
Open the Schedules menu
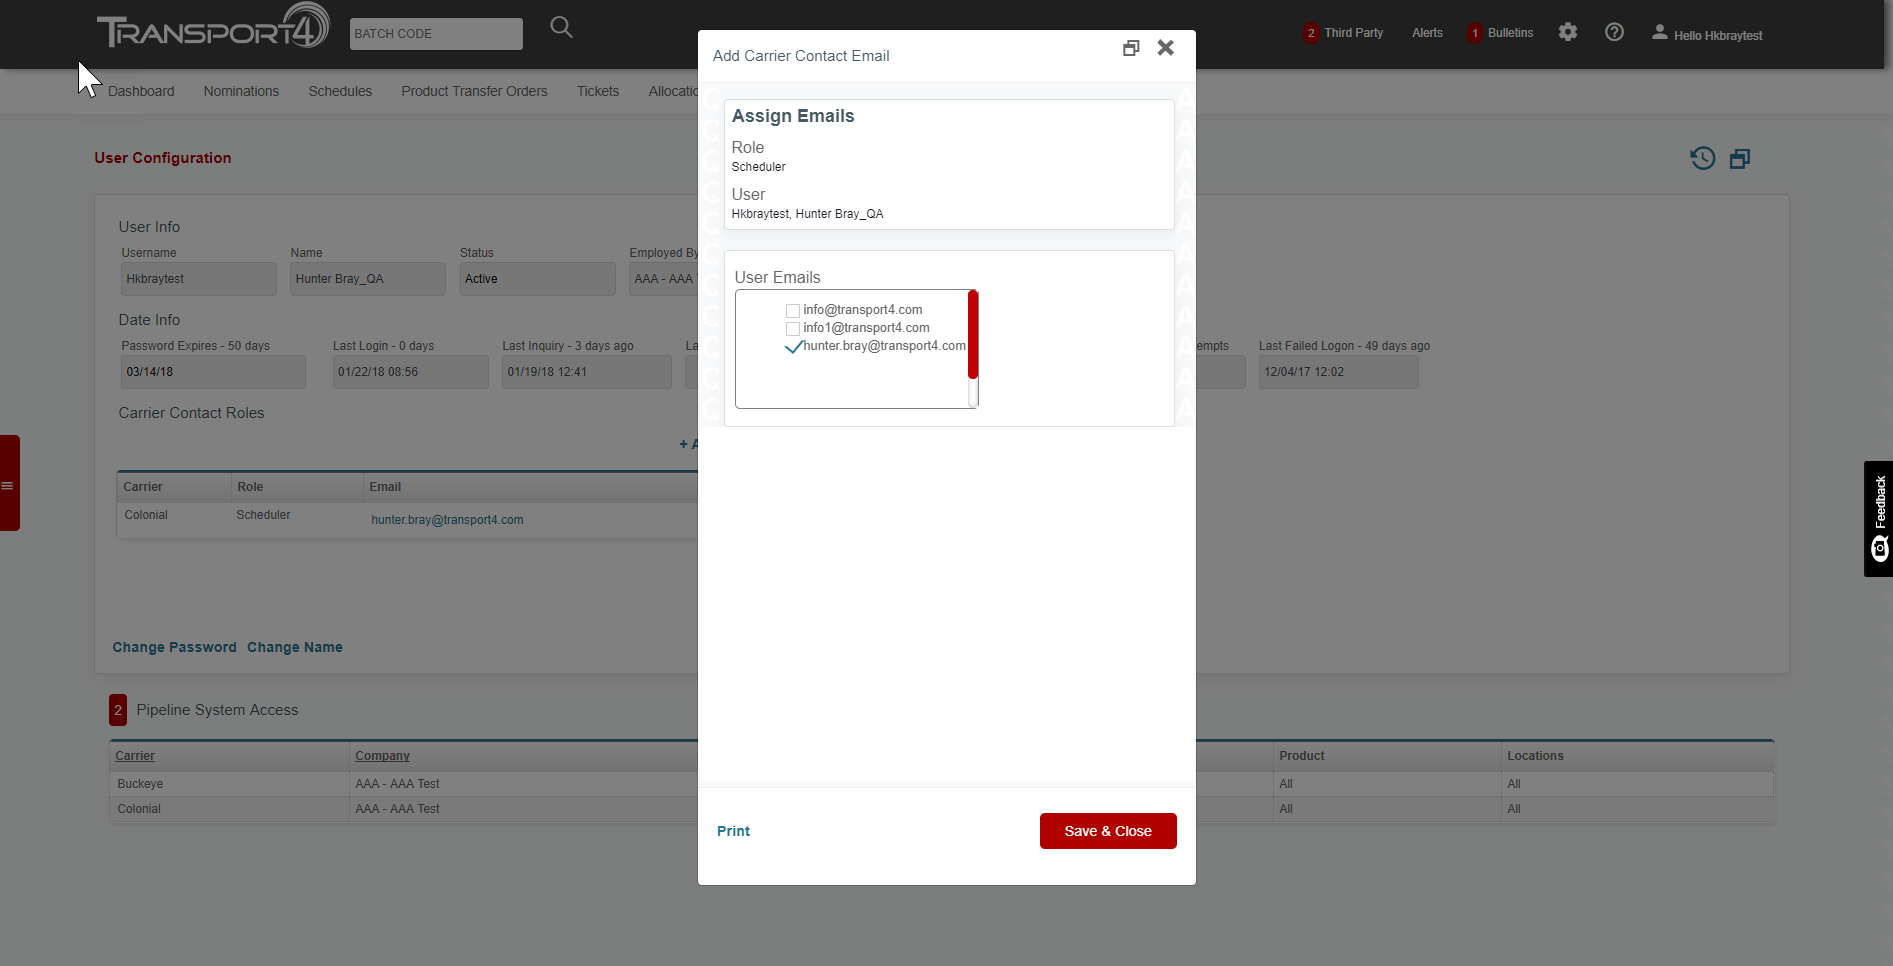340,91
